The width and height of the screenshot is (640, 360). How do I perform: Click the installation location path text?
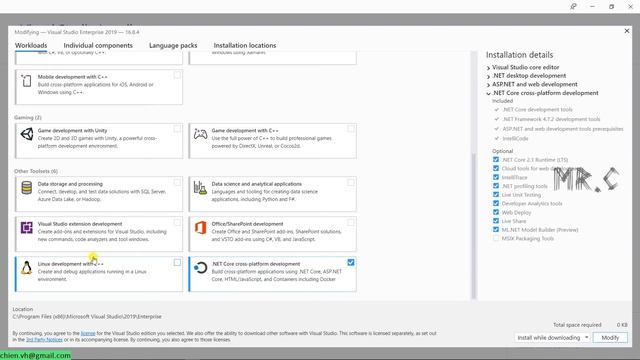pos(87,316)
